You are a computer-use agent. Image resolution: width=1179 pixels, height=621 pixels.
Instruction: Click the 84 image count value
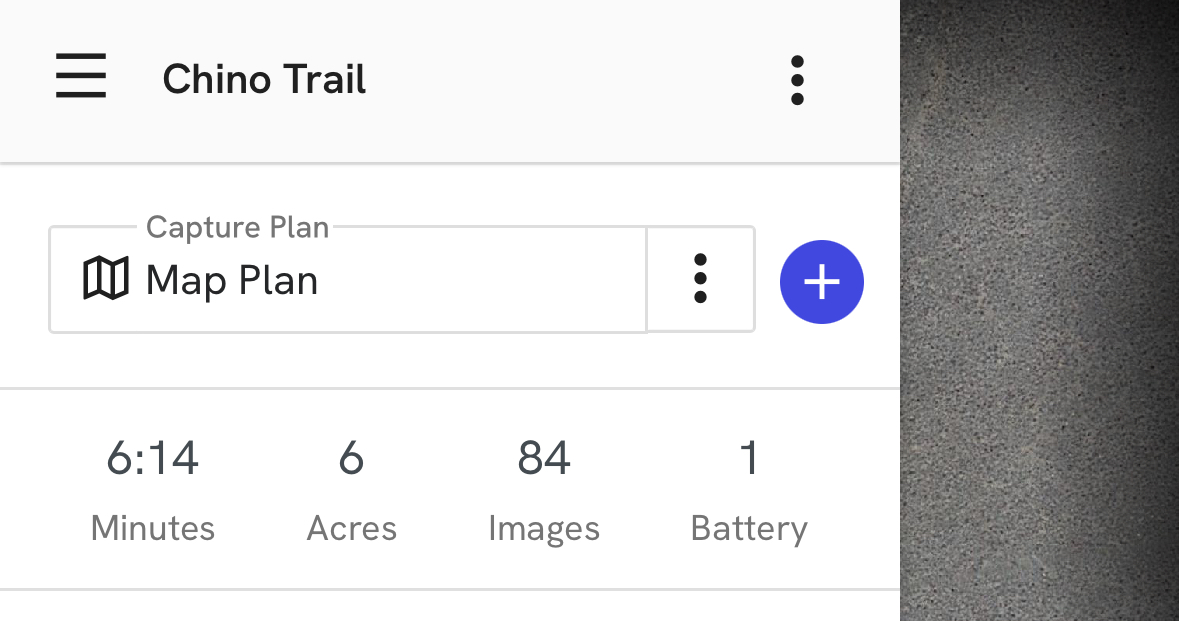pos(544,458)
